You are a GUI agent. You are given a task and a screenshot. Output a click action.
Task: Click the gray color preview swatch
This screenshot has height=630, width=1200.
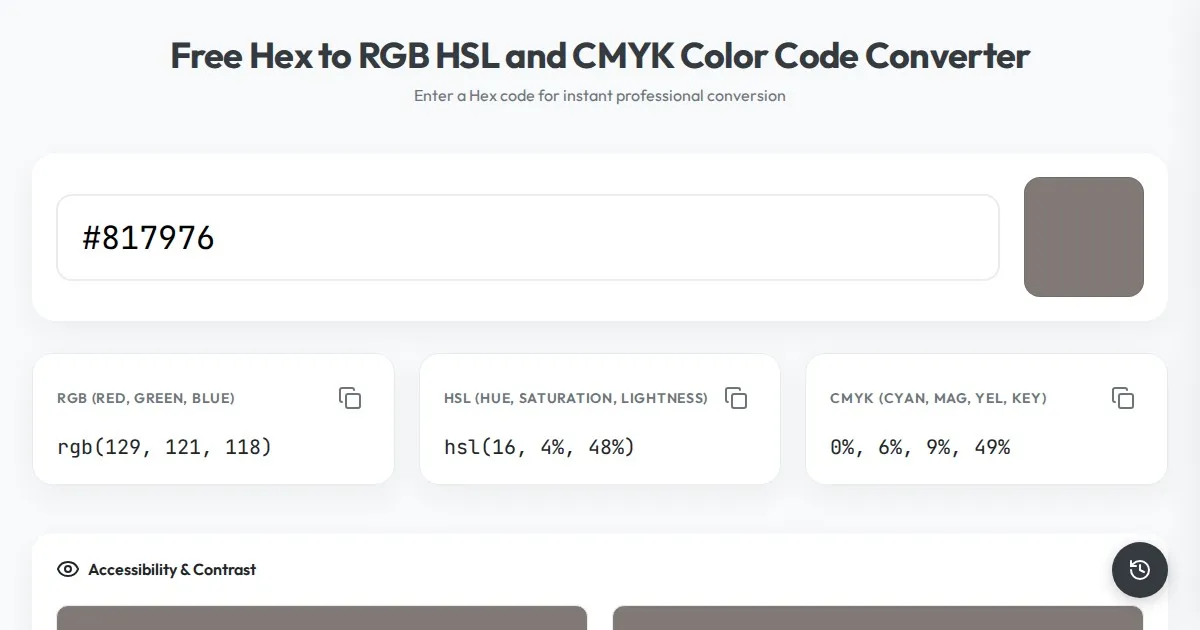tap(1083, 237)
